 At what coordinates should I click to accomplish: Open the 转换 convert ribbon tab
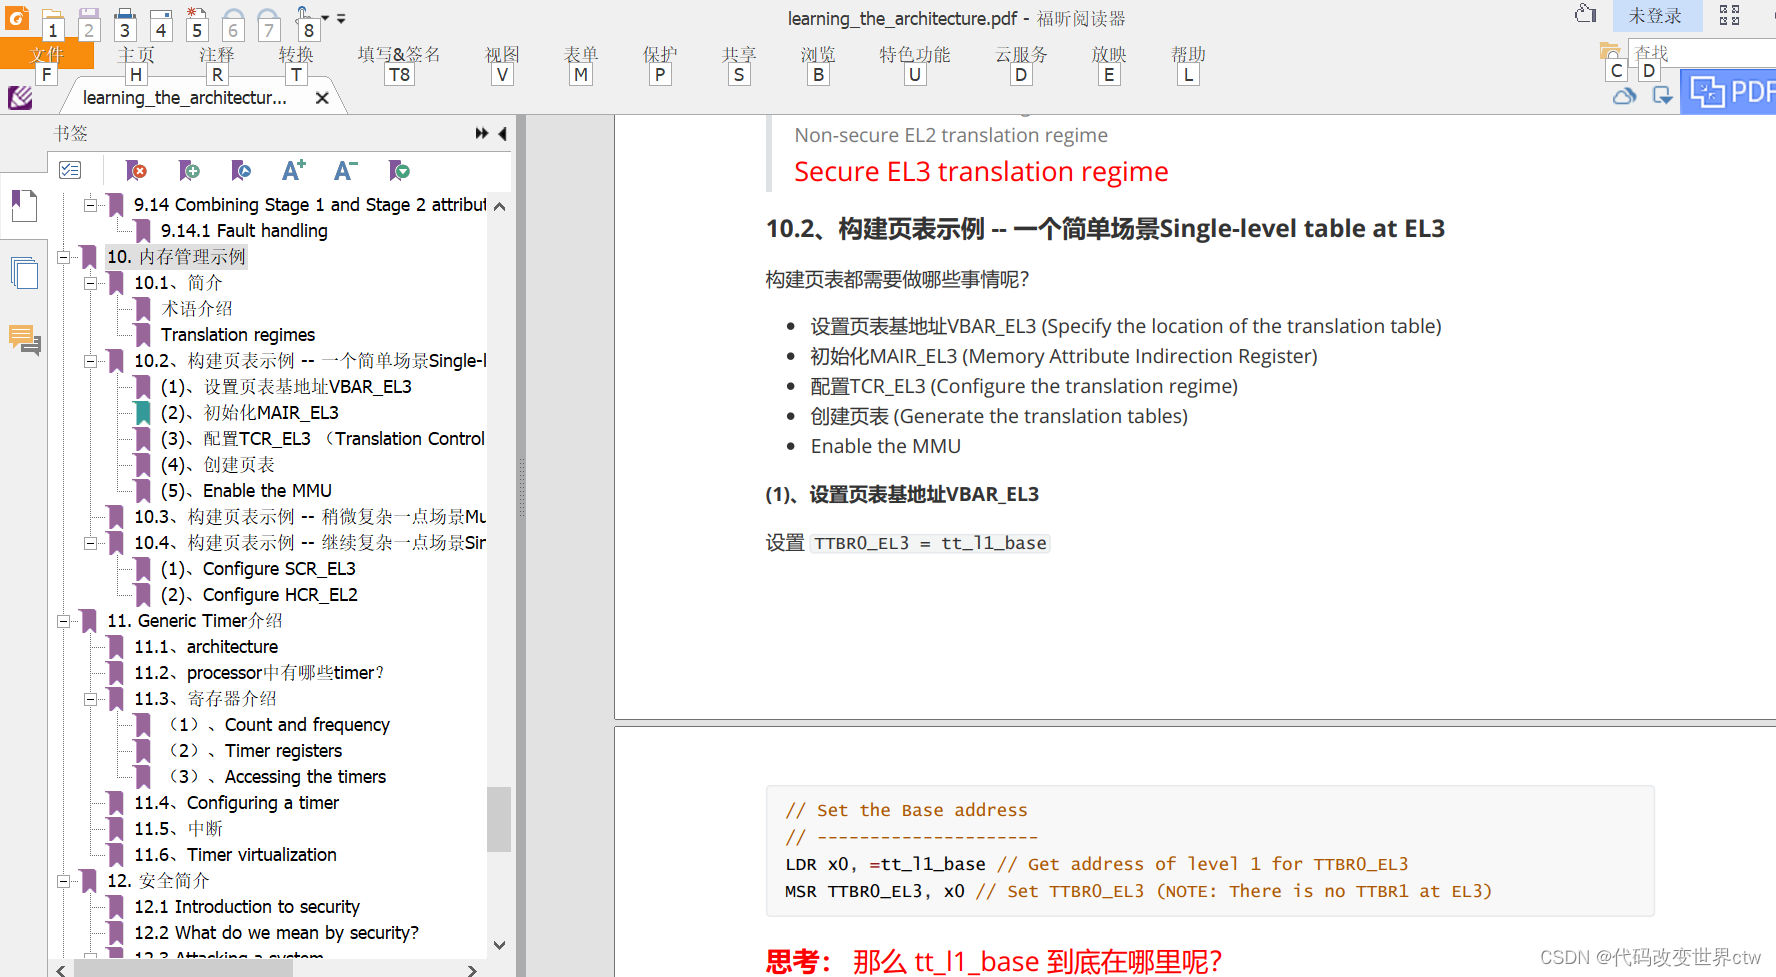coord(296,54)
